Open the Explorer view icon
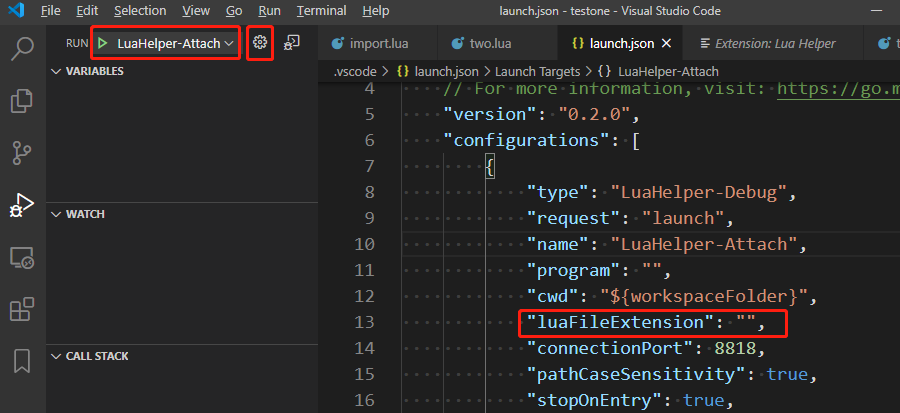This screenshot has width=900, height=413. point(22,101)
